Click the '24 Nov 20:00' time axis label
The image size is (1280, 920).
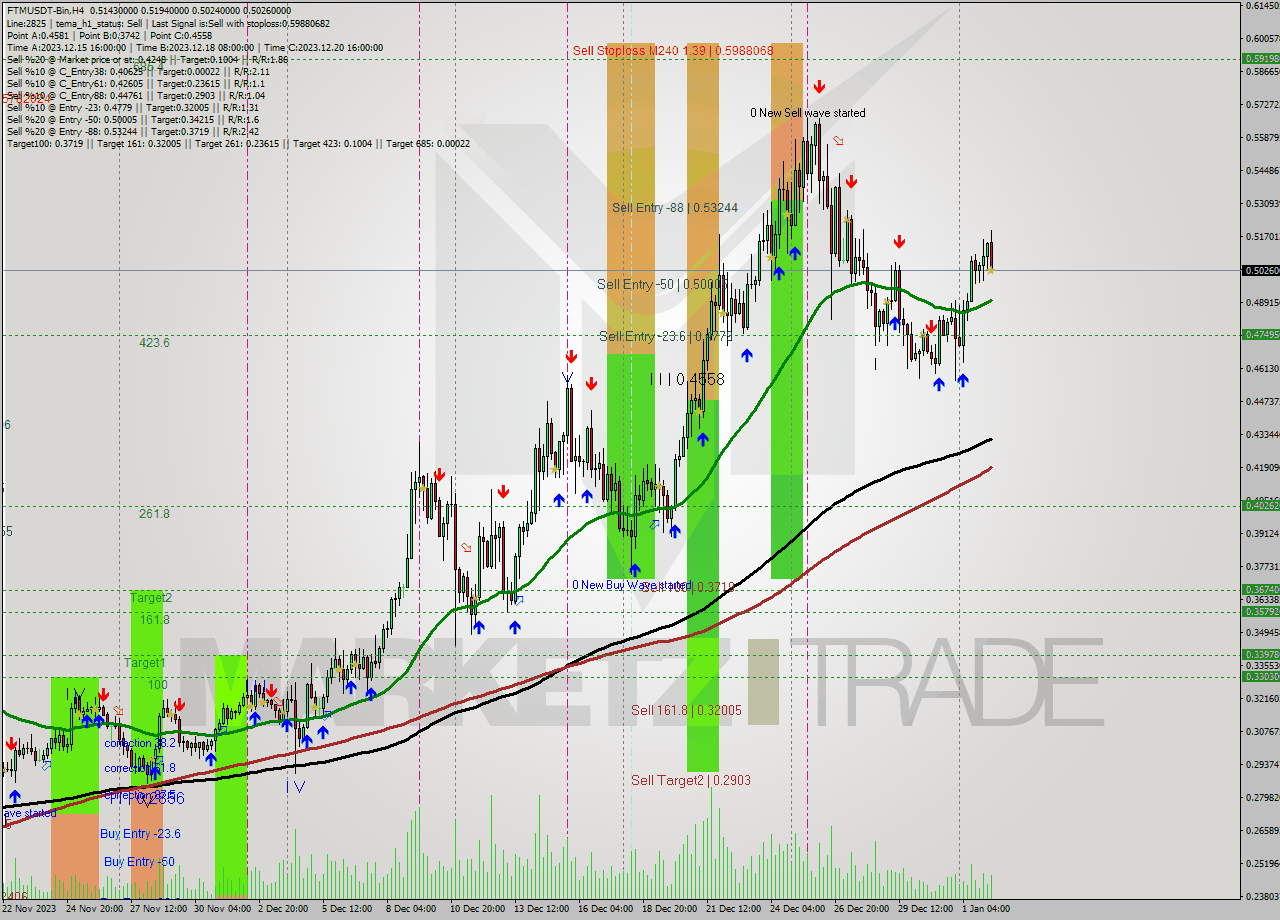[94, 908]
